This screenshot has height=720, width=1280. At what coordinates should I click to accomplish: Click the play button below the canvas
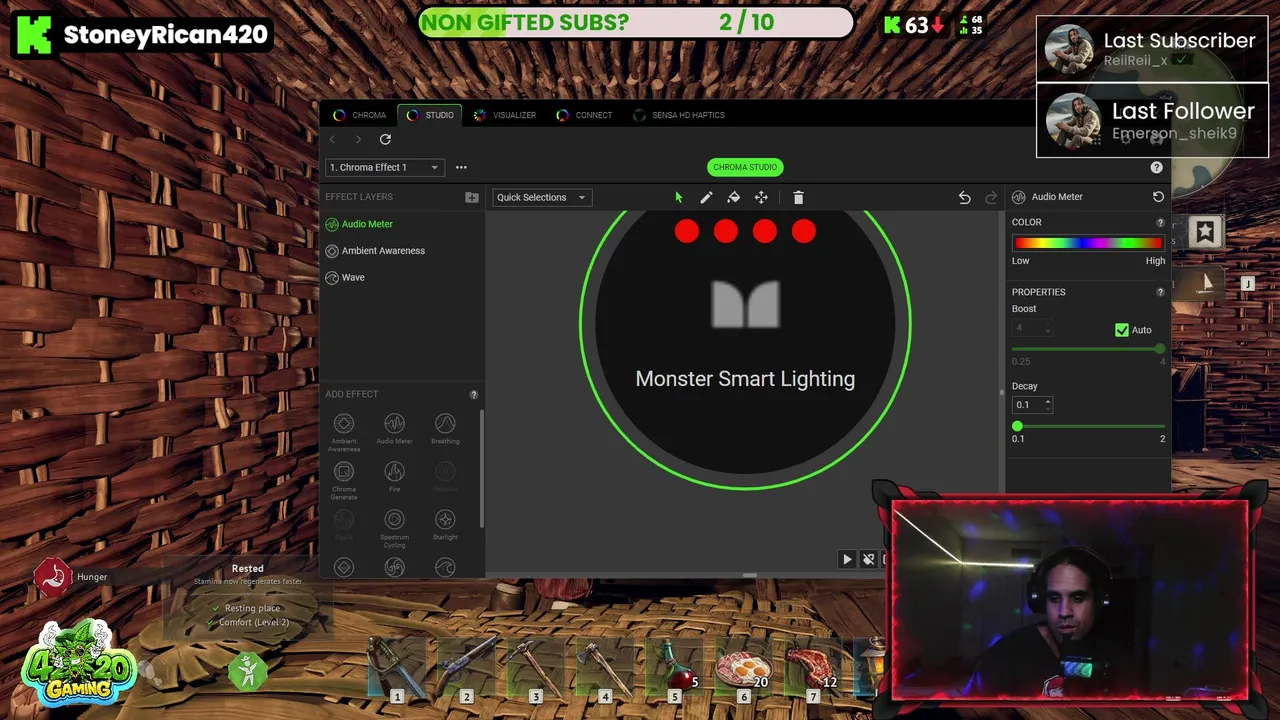pos(847,560)
